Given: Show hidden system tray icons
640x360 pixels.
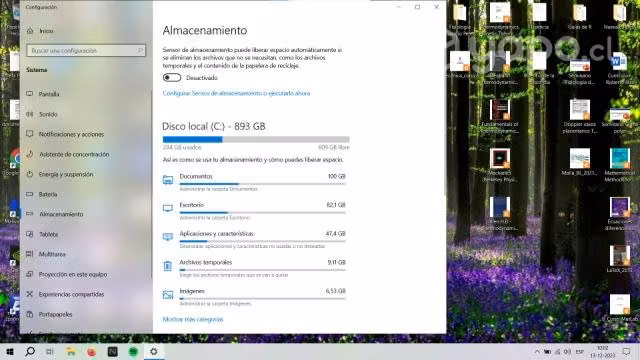Looking at the screenshot, I should (x=537, y=352).
